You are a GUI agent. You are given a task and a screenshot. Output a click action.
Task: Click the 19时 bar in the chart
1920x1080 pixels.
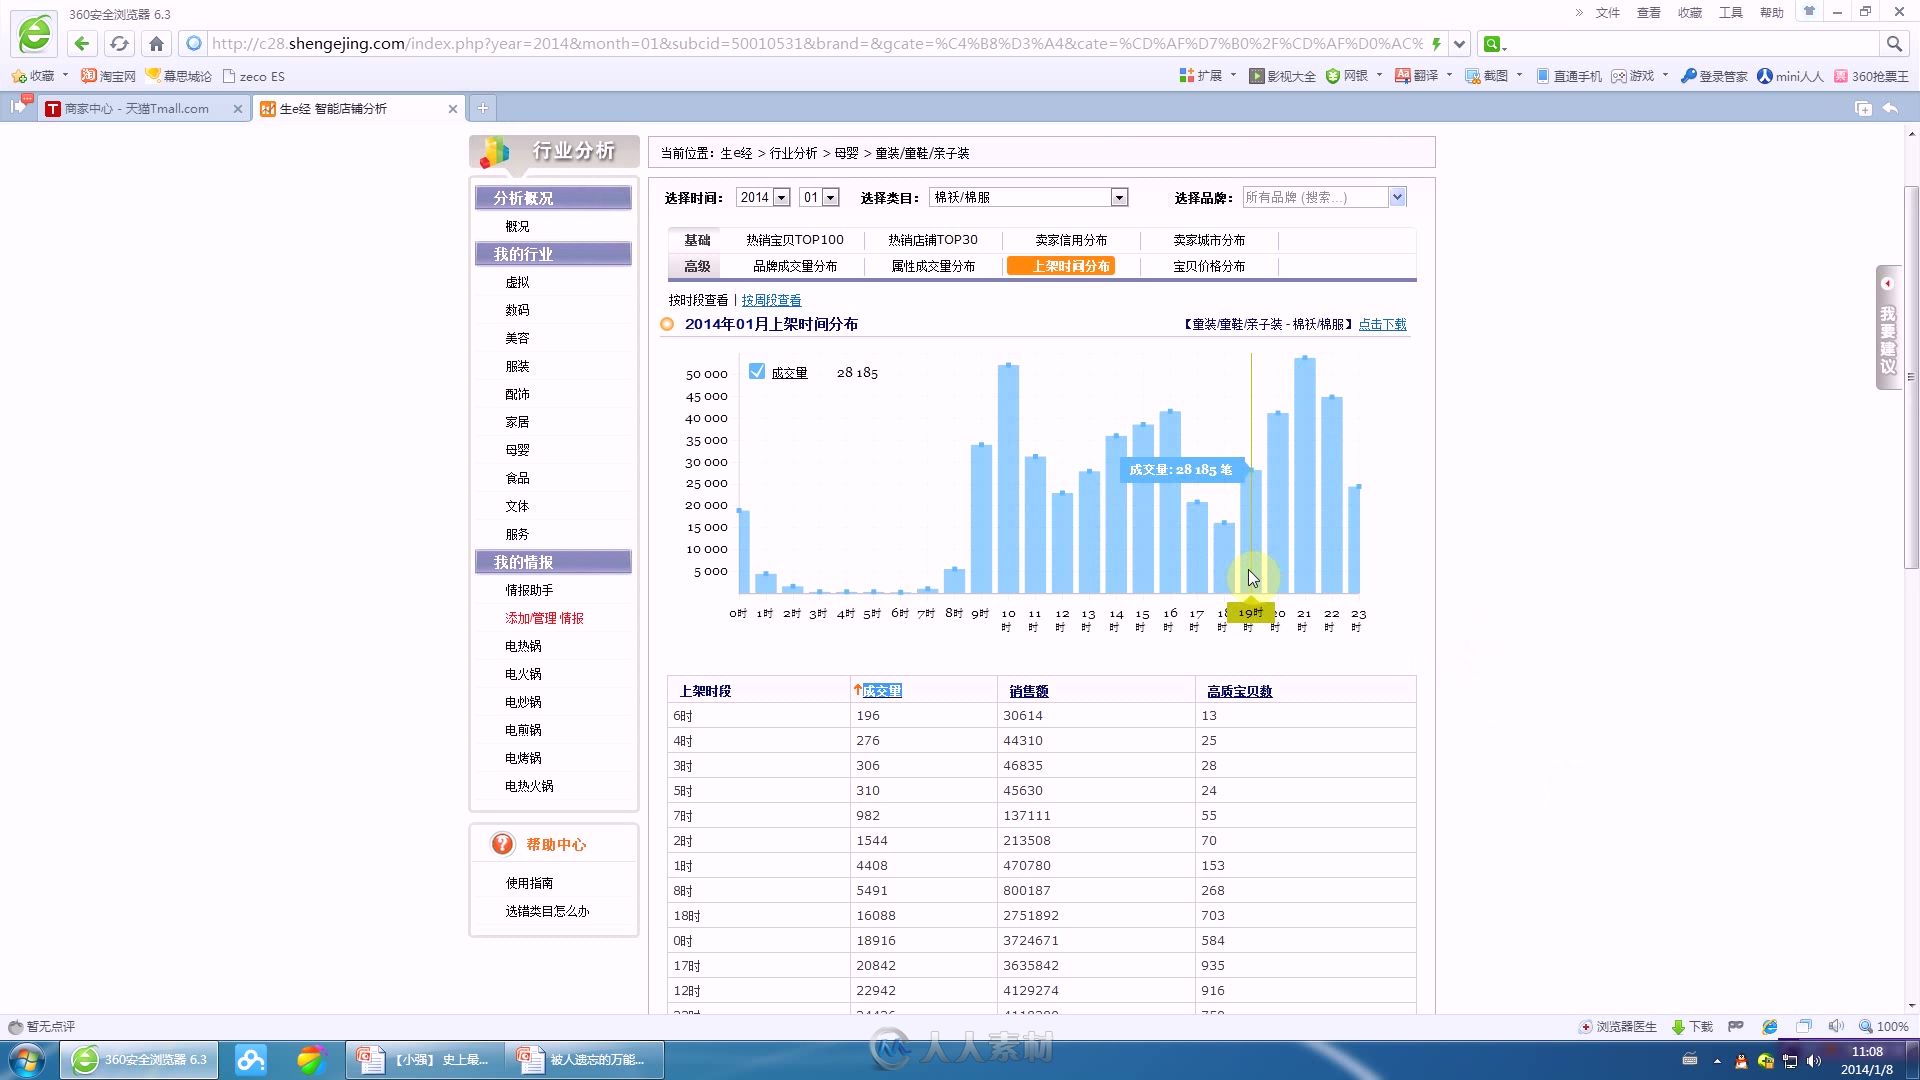(x=1251, y=531)
